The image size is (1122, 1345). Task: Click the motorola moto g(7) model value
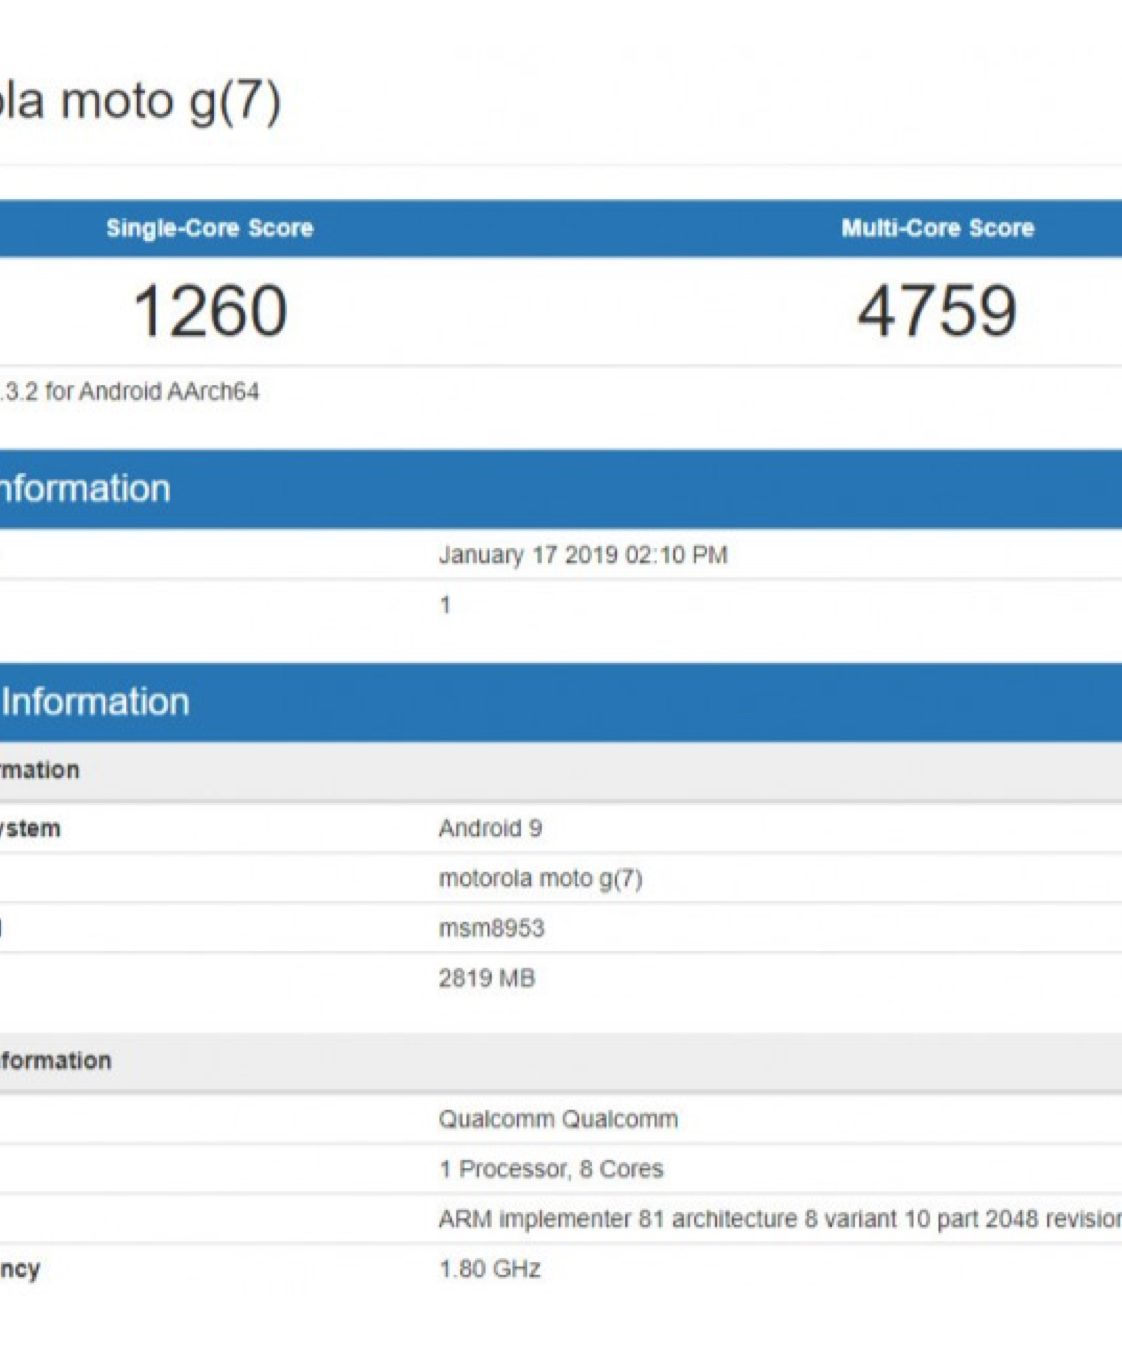(540, 878)
